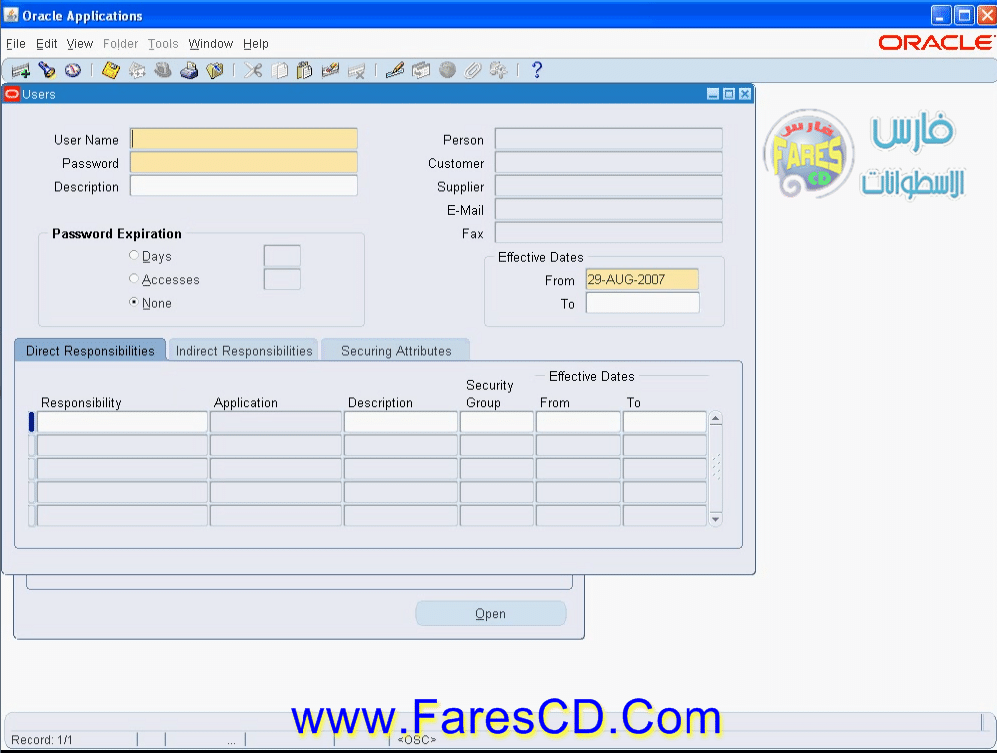The image size is (997, 753).
Task: Click into the Password field
Action: [244, 163]
